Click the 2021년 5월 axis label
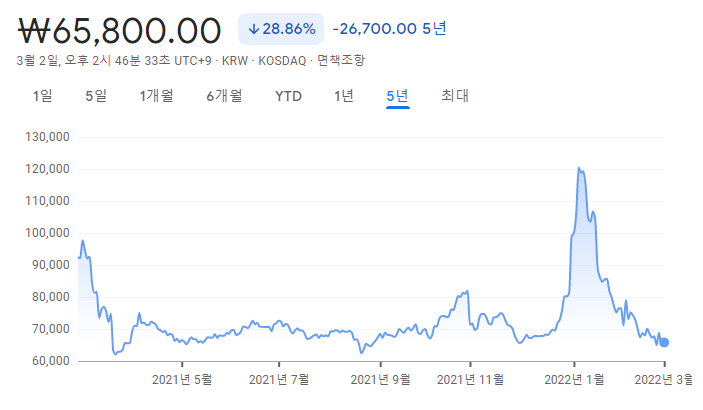Viewport: 703px width, 410px height. (182, 380)
